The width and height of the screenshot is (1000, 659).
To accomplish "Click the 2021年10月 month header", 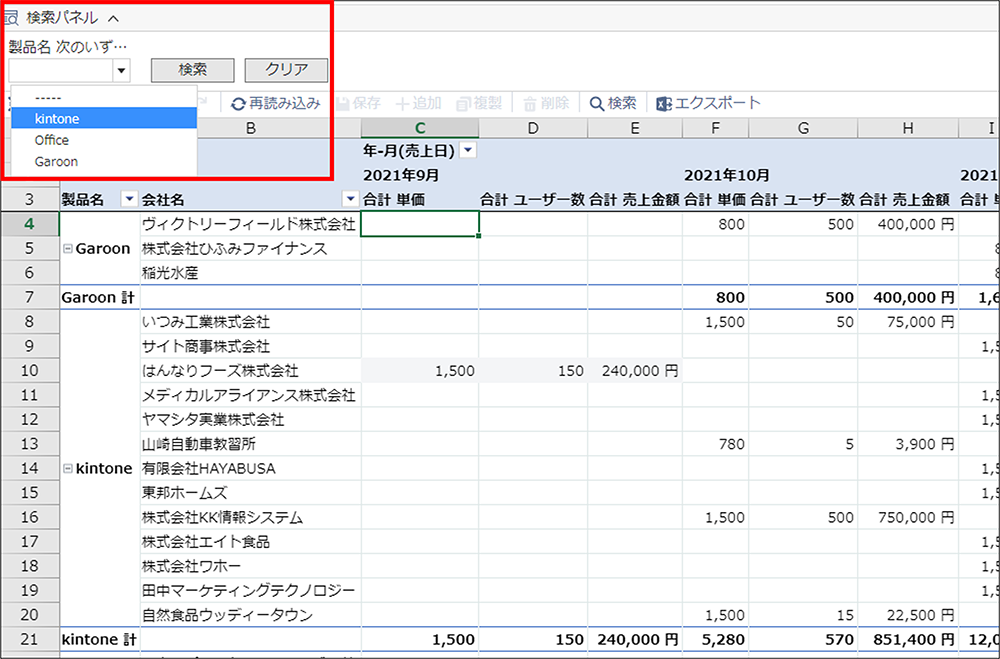I will tap(726, 175).
